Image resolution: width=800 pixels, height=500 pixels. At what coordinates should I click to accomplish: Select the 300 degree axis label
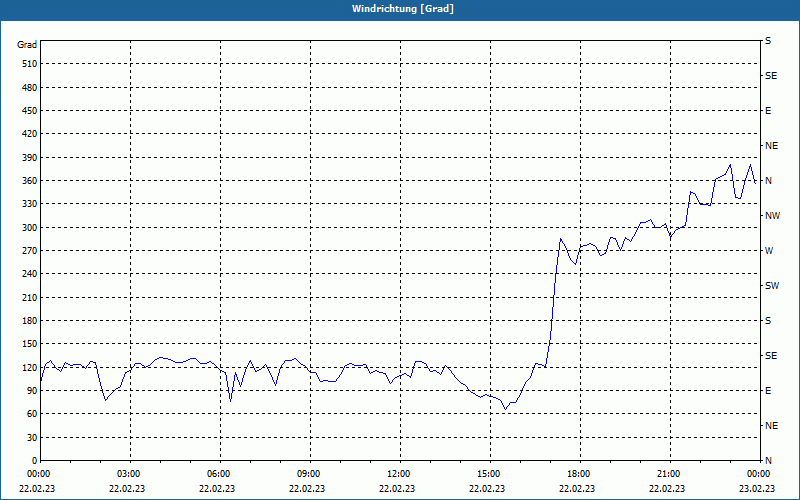click(x=30, y=228)
